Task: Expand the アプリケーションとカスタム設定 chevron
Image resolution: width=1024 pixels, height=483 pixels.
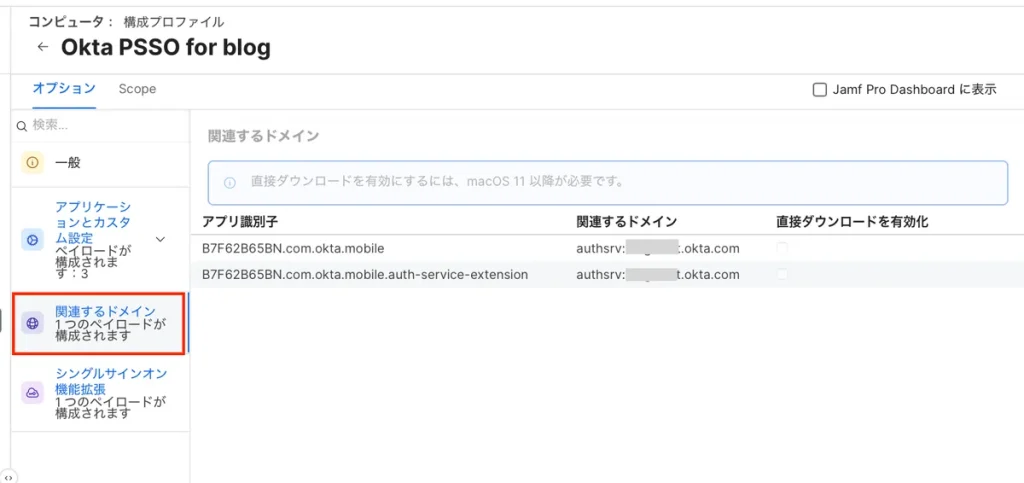Action: (160, 239)
